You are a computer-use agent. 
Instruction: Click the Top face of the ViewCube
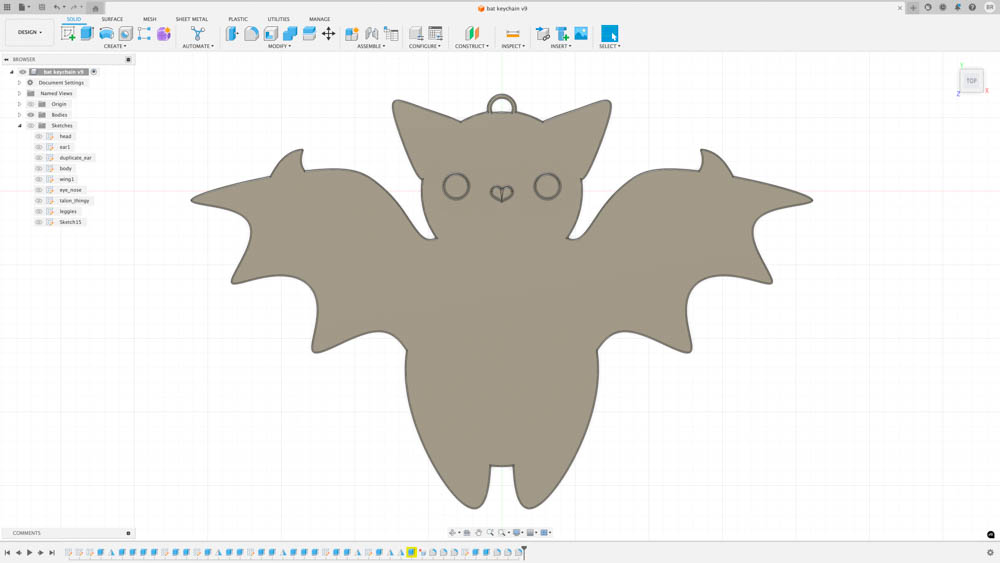click(x=971, y=81)
